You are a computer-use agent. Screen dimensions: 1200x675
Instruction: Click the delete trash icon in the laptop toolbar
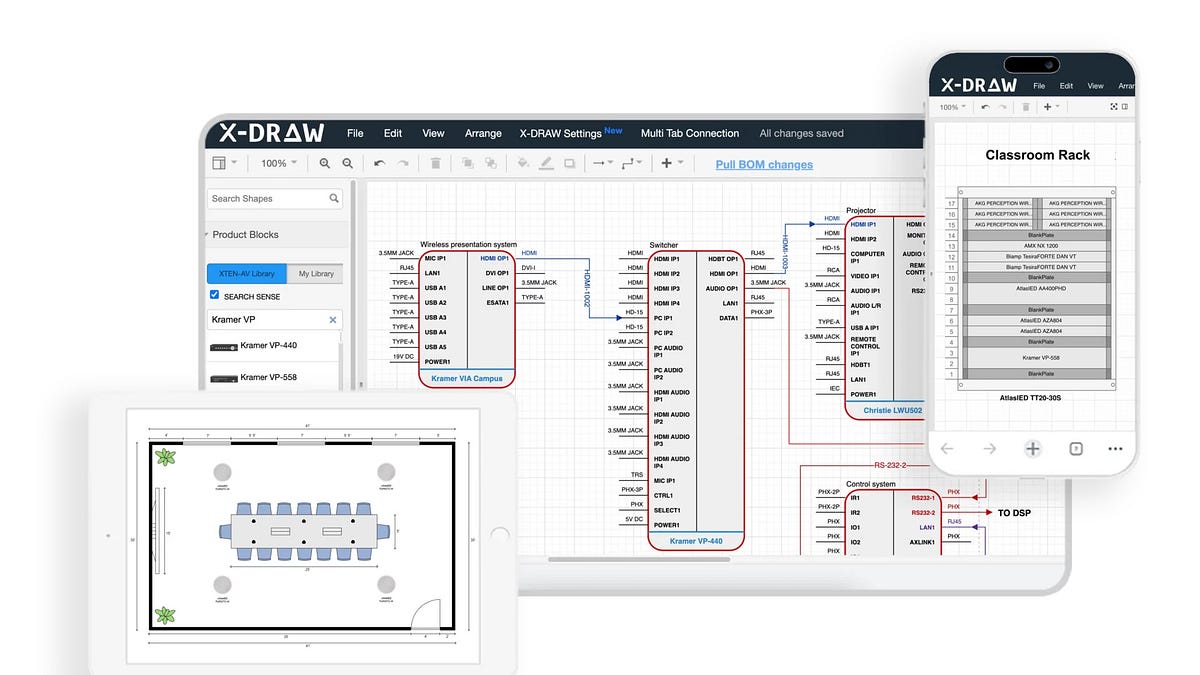click(x=435, y=163)
